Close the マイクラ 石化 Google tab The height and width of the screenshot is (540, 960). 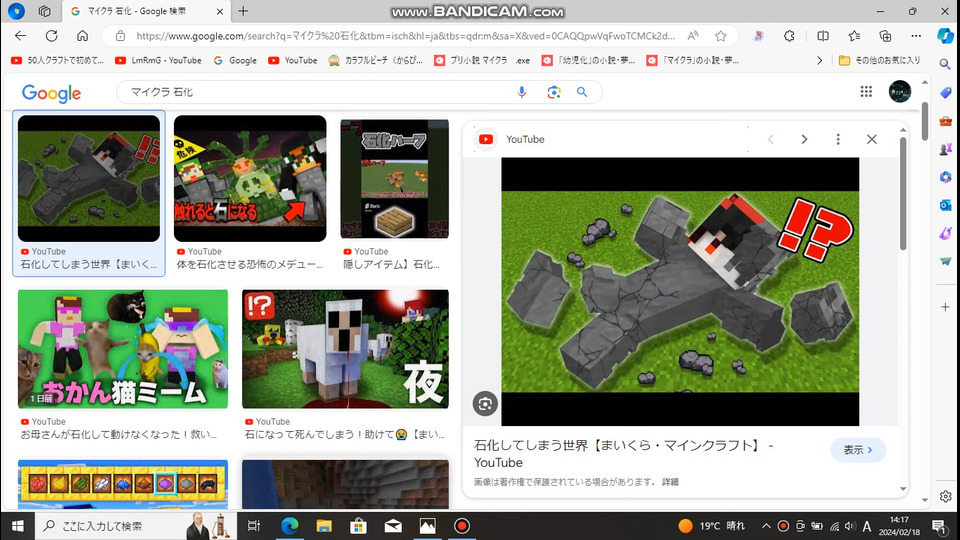click(220, 11)
